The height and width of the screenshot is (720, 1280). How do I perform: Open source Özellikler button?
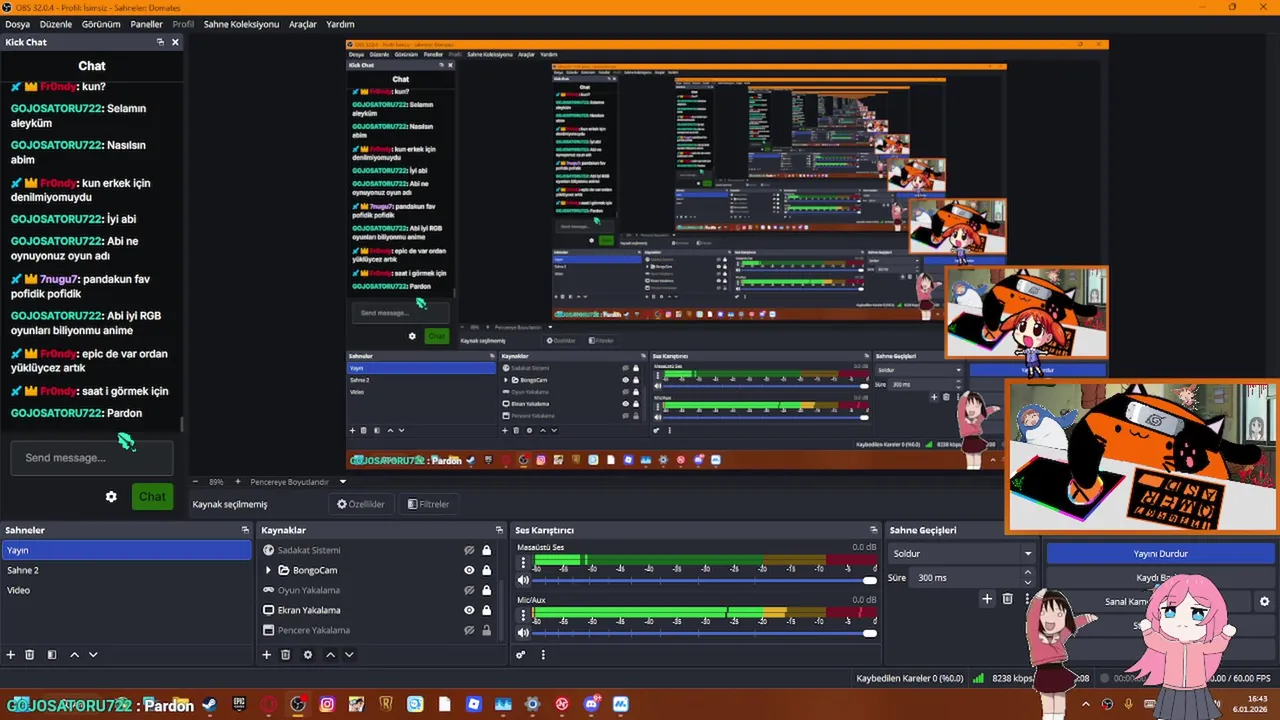point(361,504)
